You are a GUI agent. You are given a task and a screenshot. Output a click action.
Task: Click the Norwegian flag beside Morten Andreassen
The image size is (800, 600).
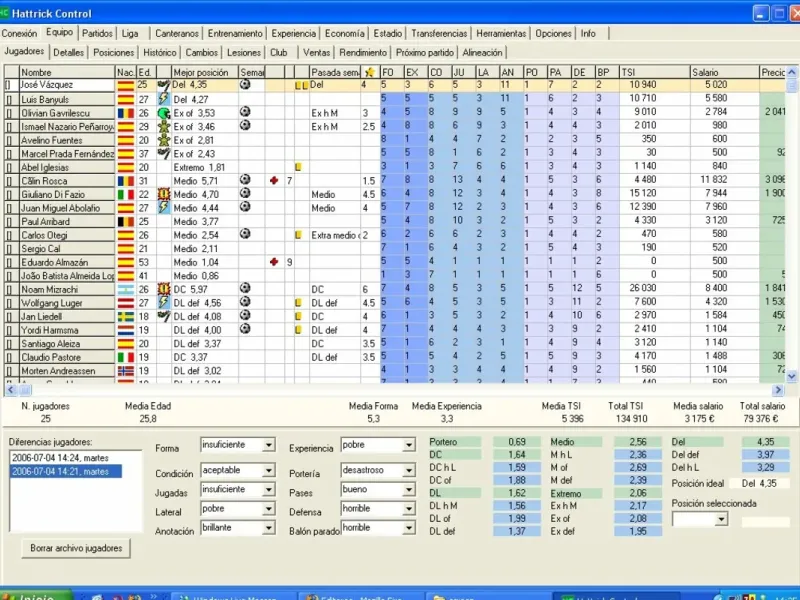[x=126, y=371]
